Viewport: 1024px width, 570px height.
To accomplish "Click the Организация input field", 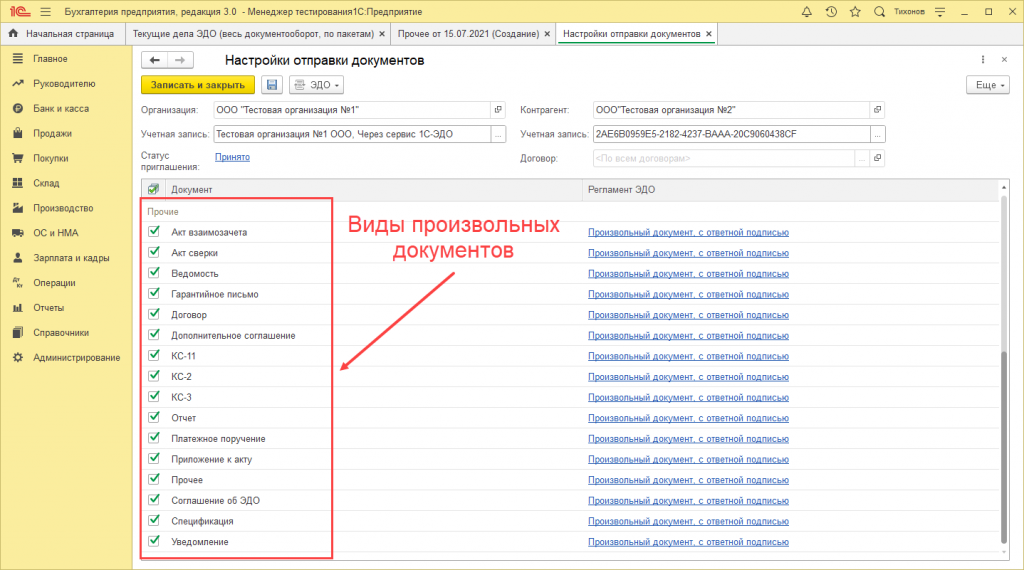I will tap(352, 110).
